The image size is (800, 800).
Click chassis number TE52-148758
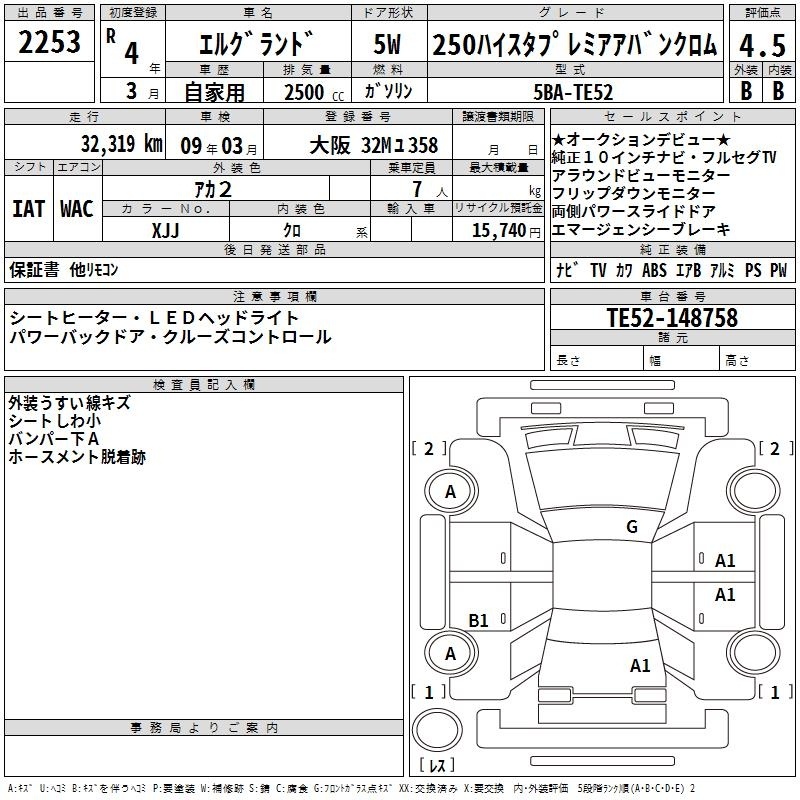coord(672,318)
